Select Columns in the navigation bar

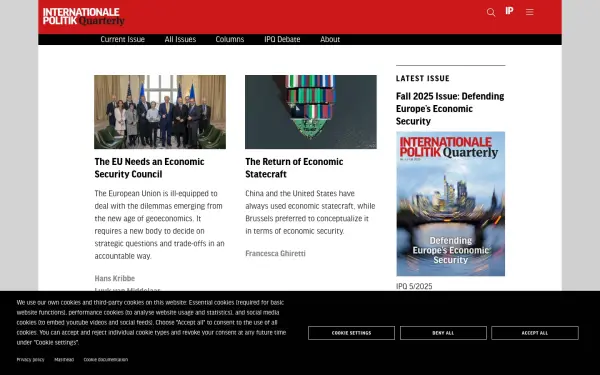[230, 39]
